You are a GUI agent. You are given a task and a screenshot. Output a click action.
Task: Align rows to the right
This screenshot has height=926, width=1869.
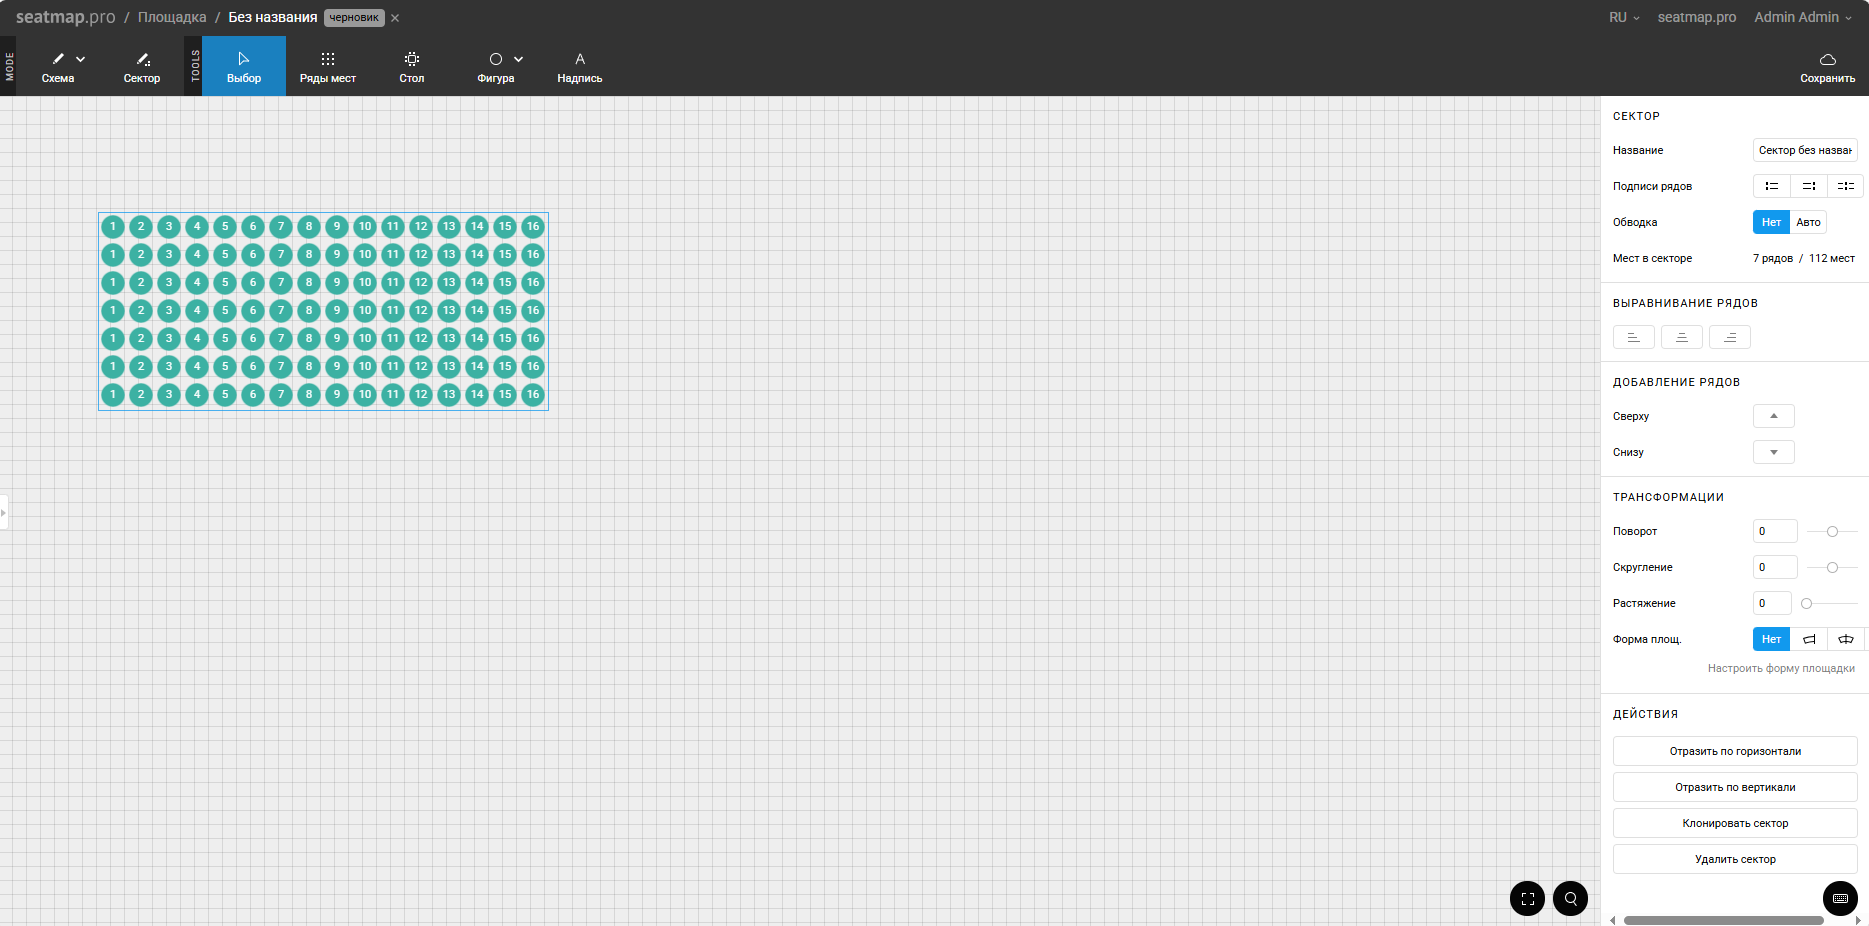pos(1730,337)
